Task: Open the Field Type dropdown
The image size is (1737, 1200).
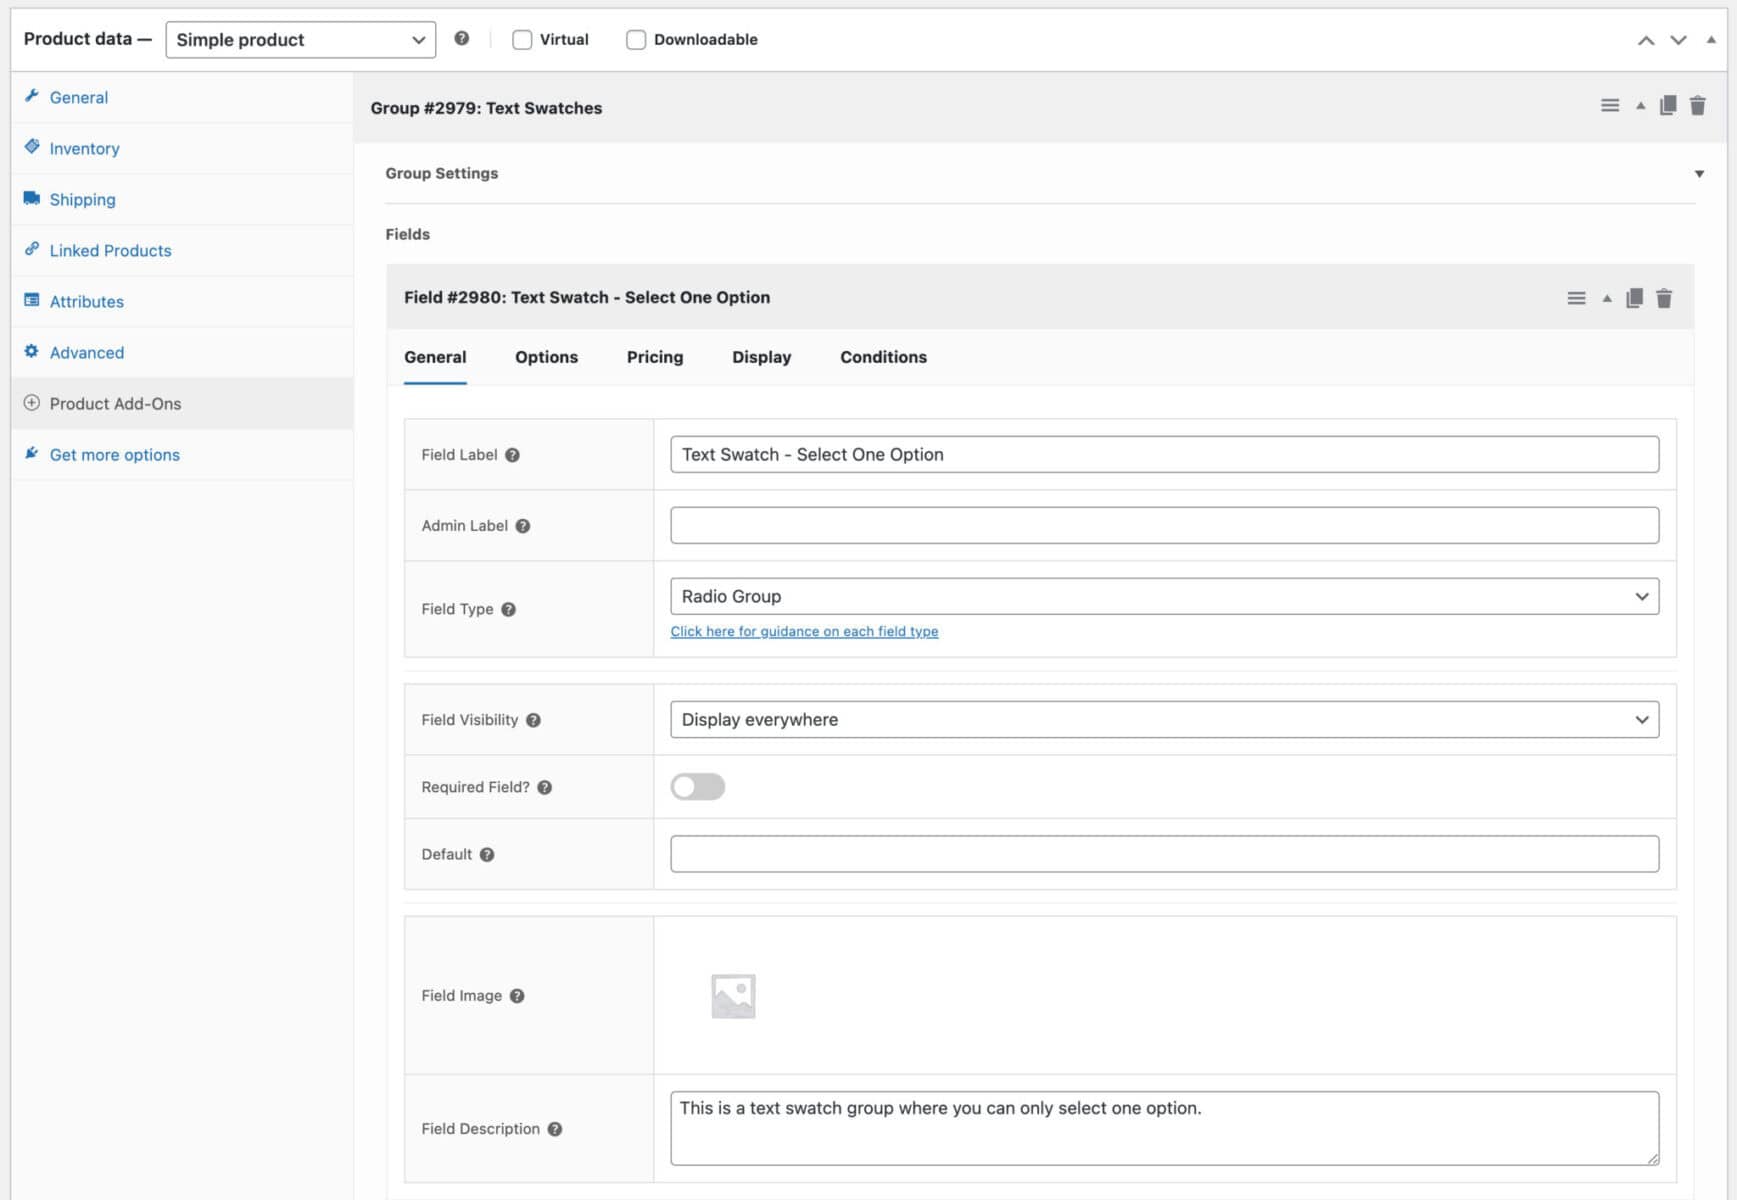Action: (1163, 596)
